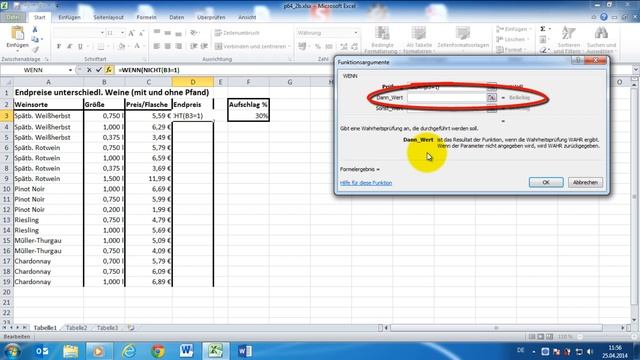Open Hilfe für diese Funktion link
The image size is (640, 360).
pyautogui.click(x=366, y=183)
